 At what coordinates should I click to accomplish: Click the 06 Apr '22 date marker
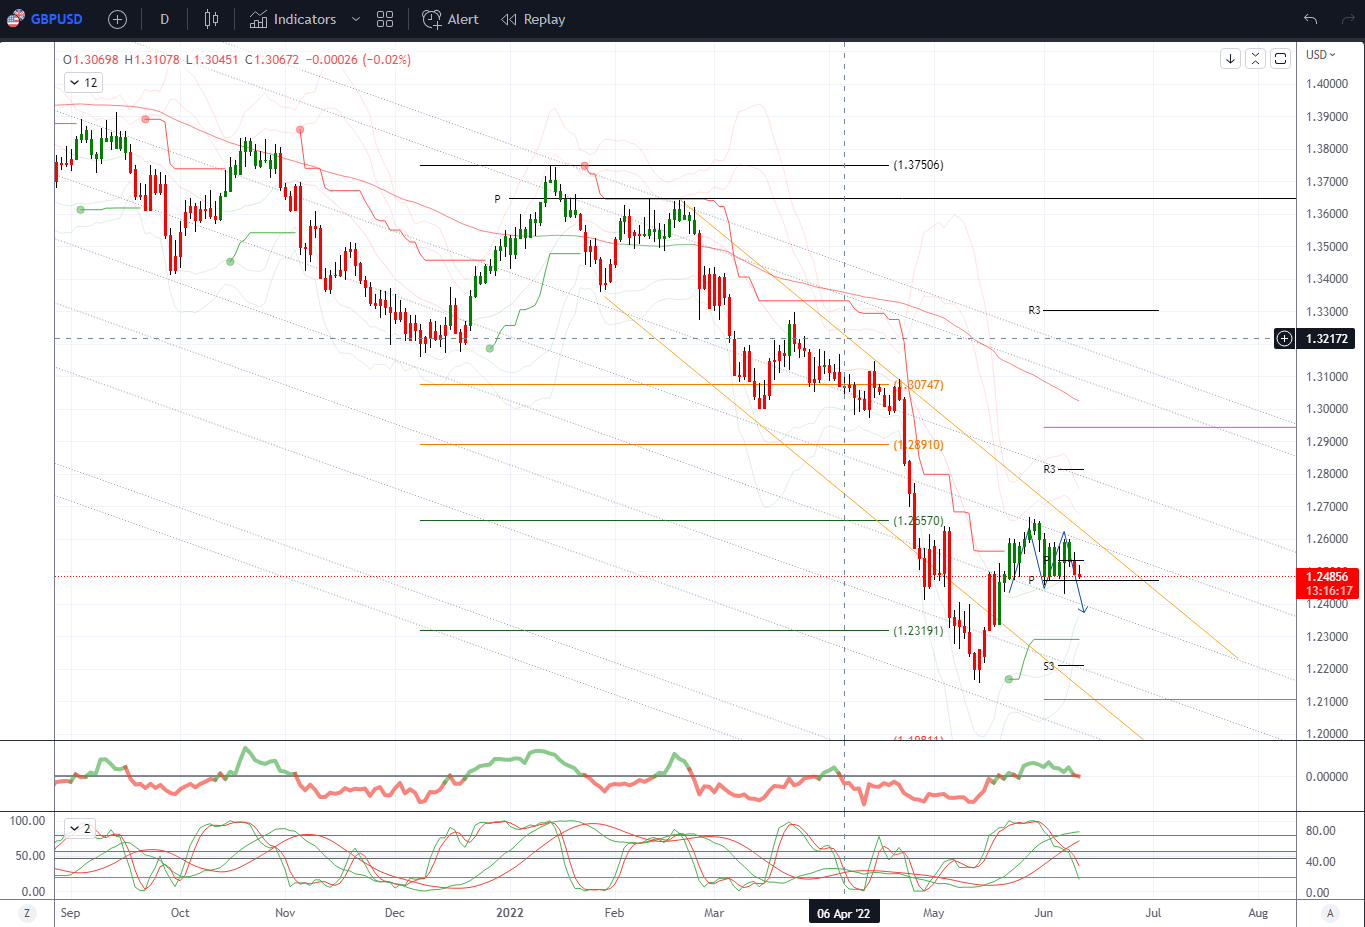point(844,913)
